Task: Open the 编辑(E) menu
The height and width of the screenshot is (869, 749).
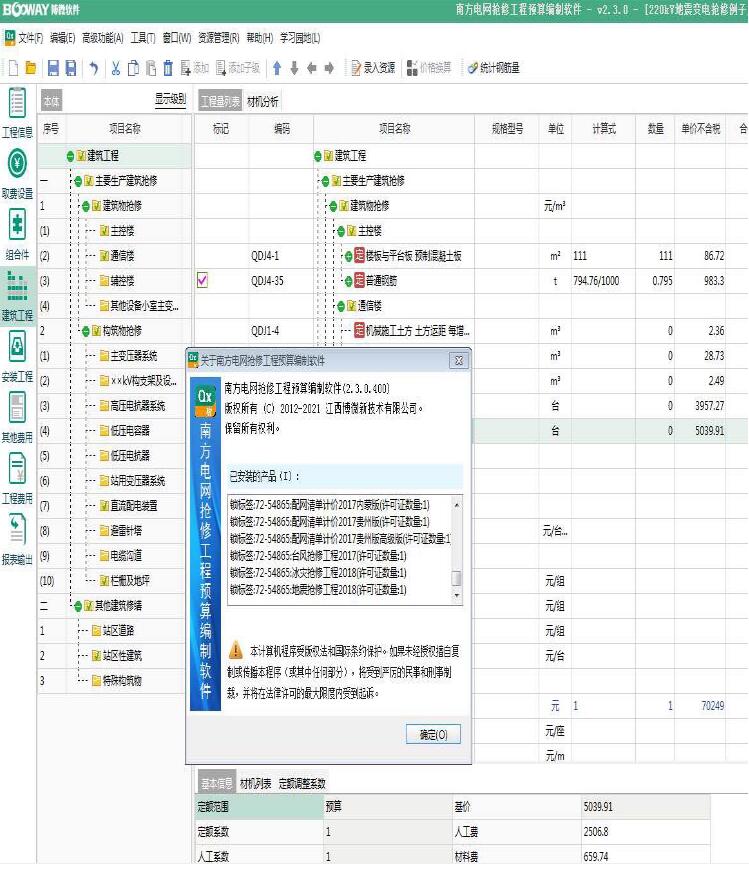Action: tap(63, 38)
